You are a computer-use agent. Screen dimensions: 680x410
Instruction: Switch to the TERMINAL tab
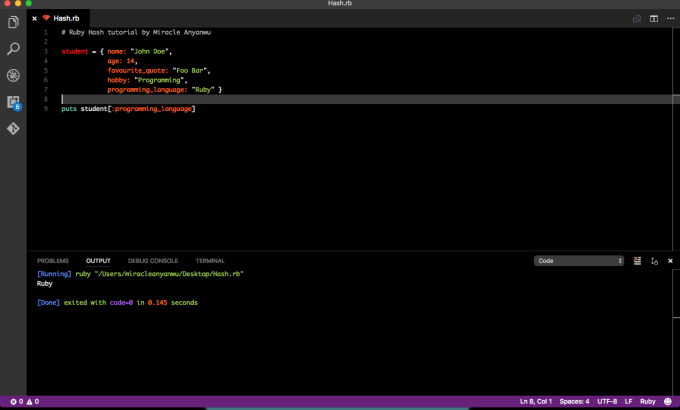tap(210, 260)
